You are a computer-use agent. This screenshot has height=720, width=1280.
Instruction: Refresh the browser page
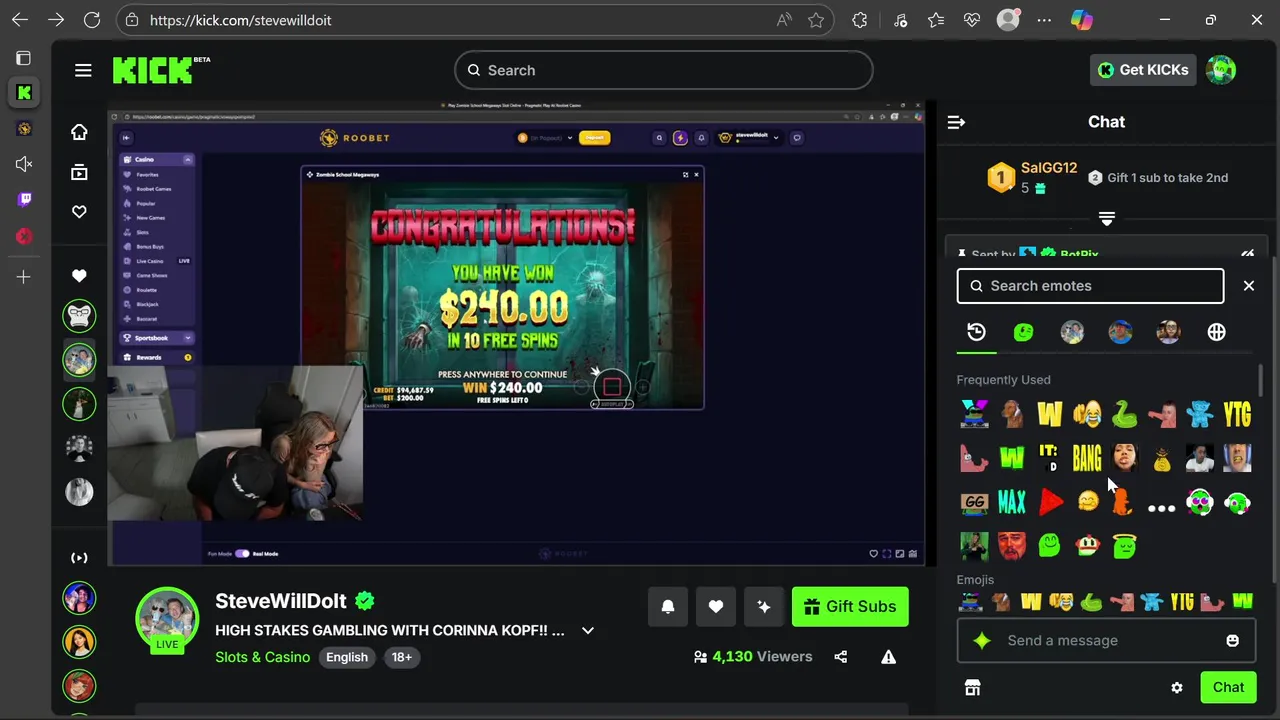(x=92, y=20)
